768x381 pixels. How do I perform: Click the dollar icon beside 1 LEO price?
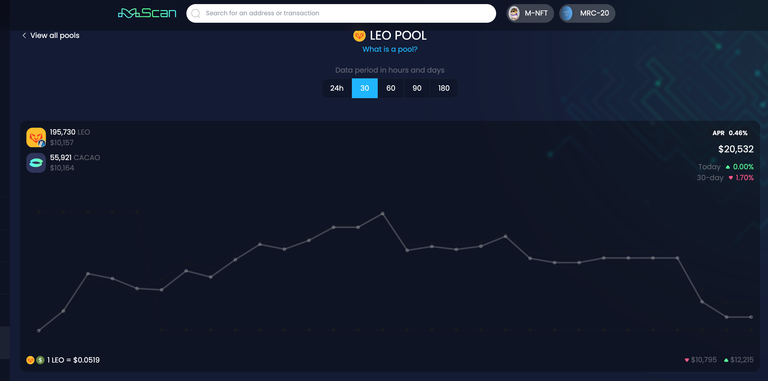(40, 360)
